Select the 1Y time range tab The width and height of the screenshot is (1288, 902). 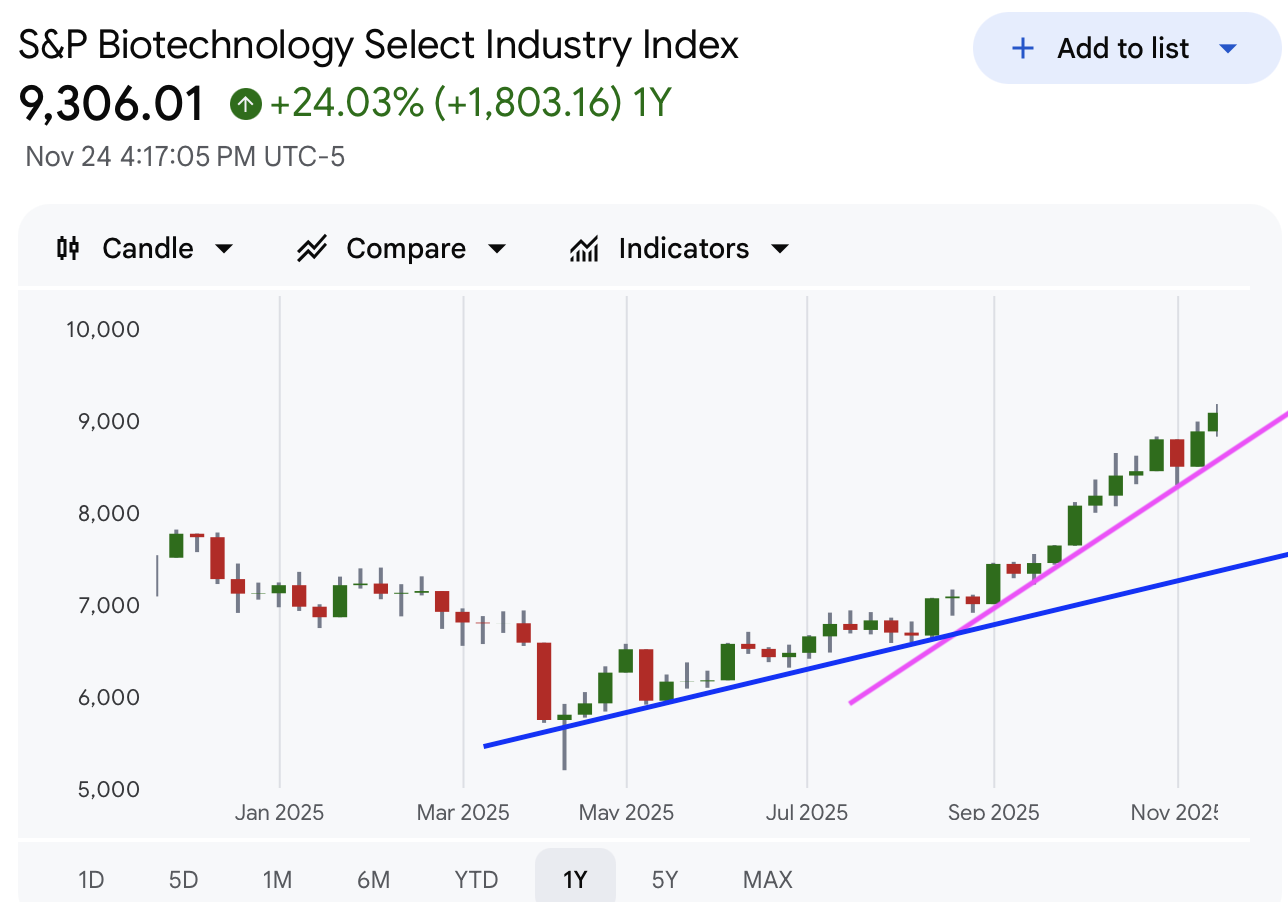click(575, 880)
